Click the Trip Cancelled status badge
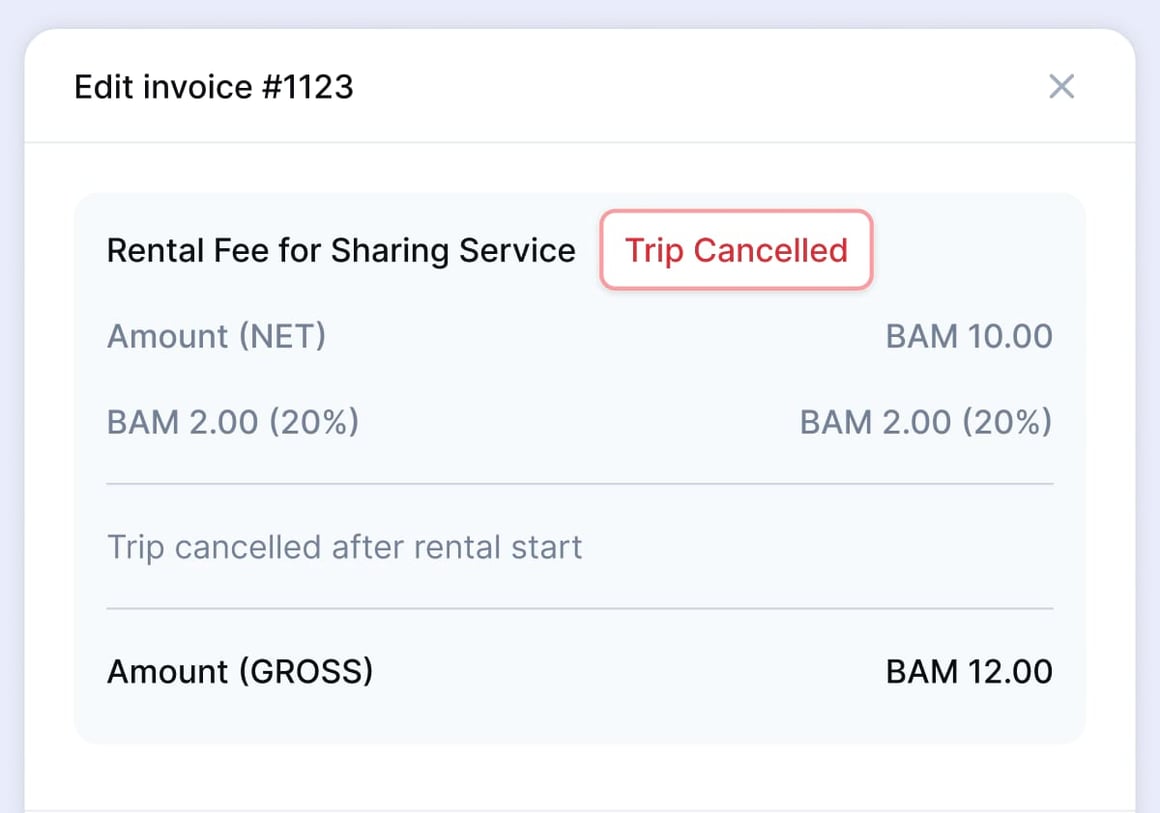This screenshot has height=813, width=1160. pos(735,250)
